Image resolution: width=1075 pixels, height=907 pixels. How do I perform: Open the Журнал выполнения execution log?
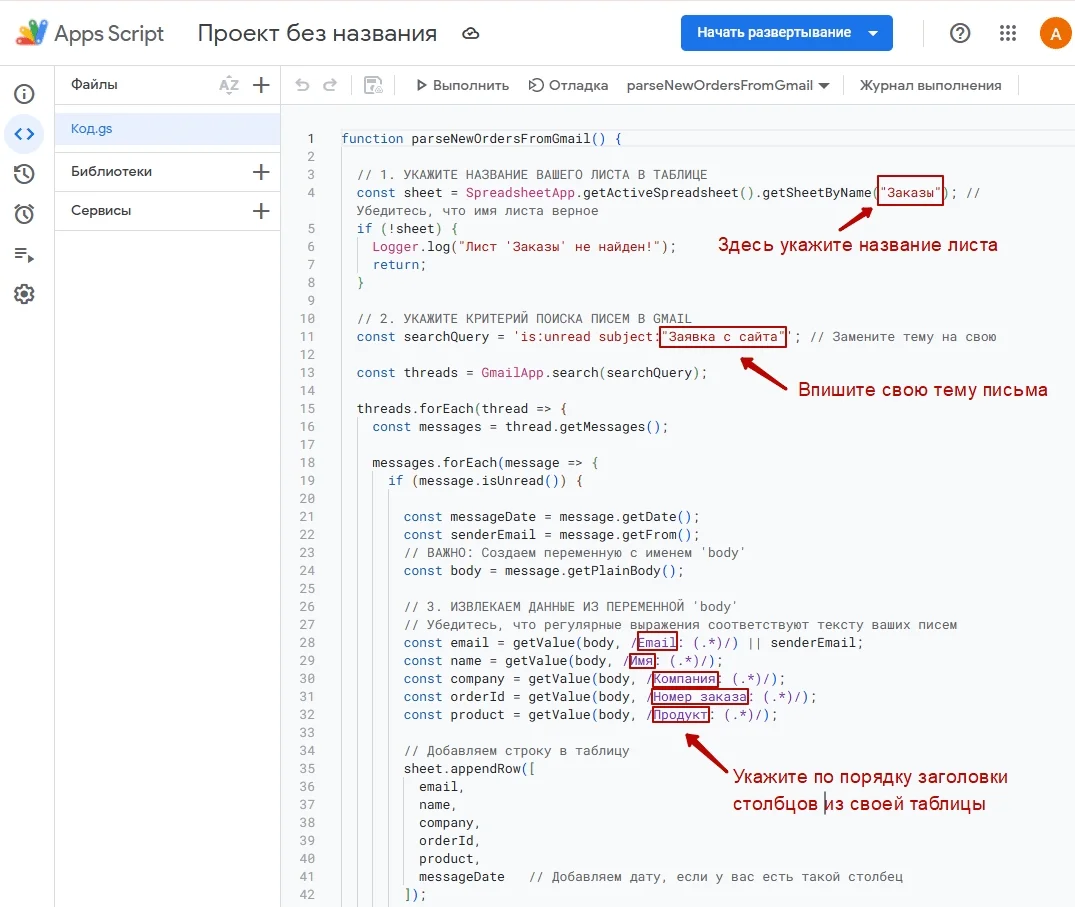pos(930,85)
